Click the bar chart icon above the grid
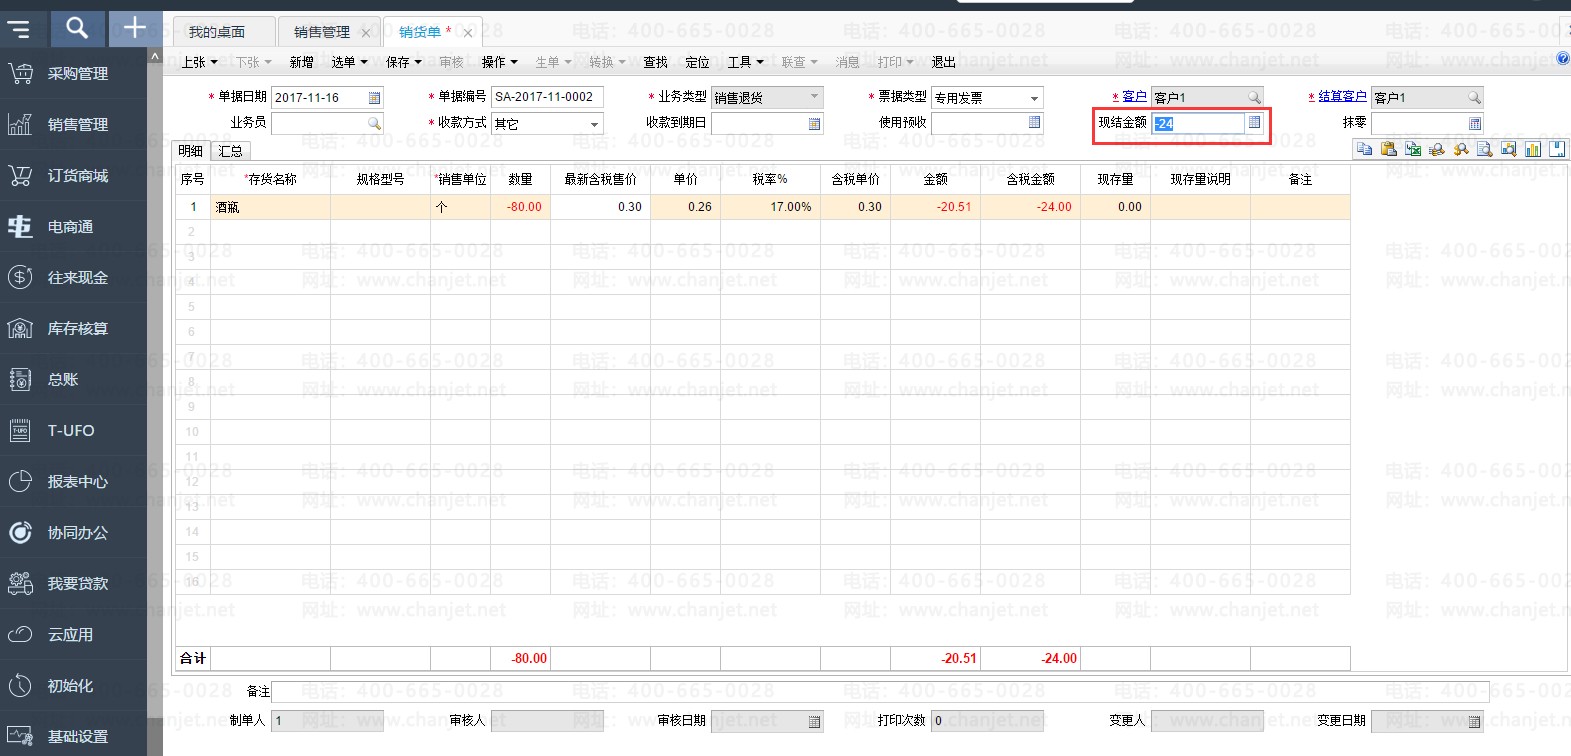The width and height of the screenshot is (1571, 756). (x=1532, y=149)
